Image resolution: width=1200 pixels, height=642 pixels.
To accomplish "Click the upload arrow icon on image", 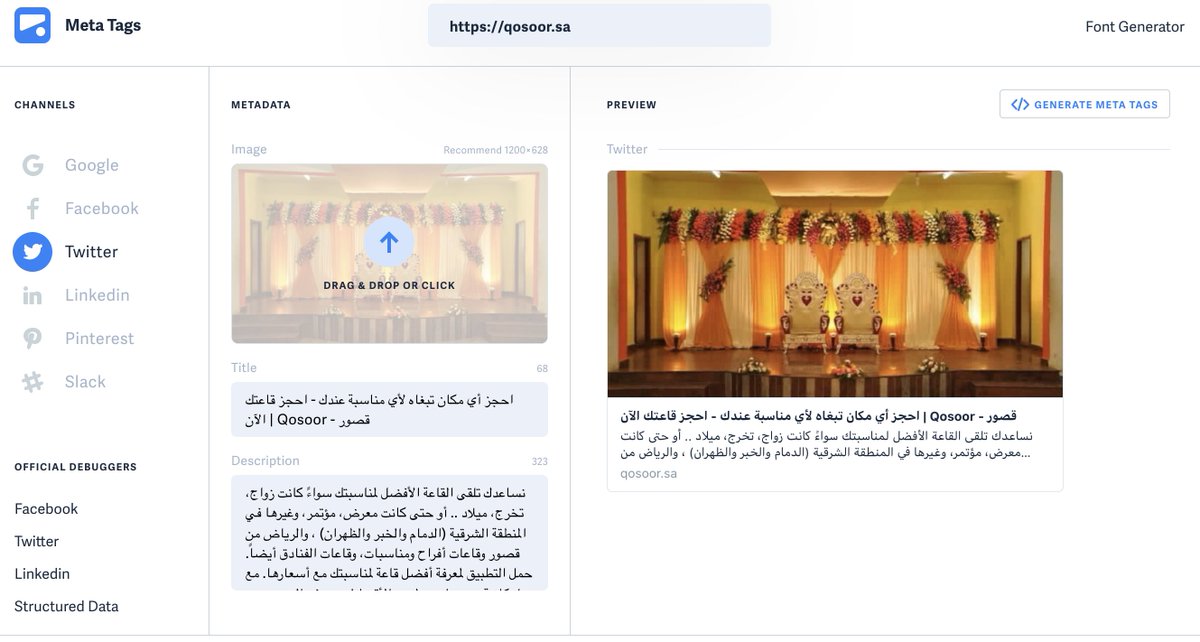I will 389,241.
